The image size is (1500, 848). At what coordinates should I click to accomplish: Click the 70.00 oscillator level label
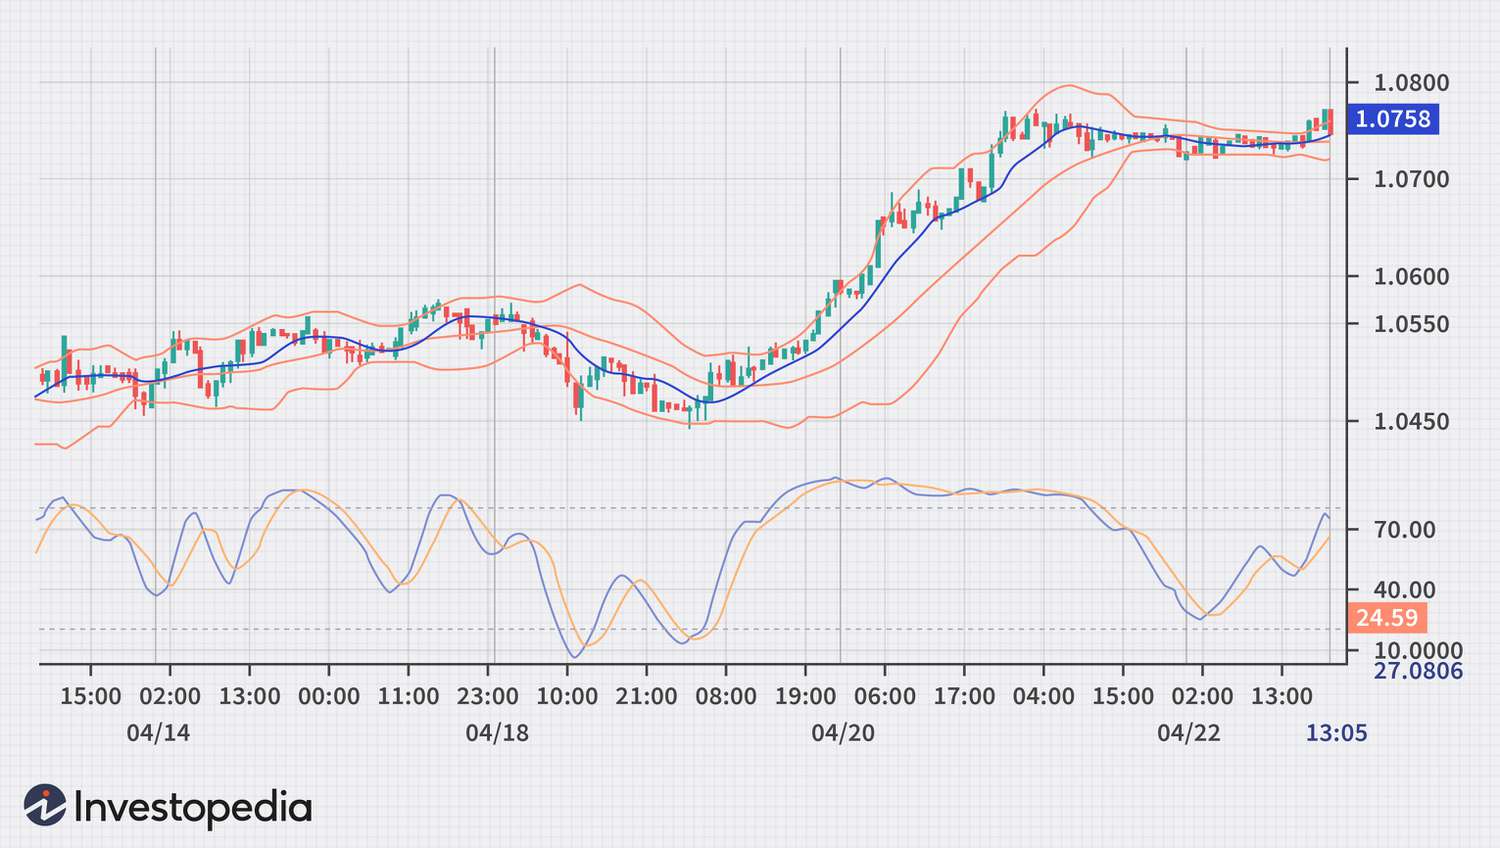pyautogui.click(x=1405, y=530)
